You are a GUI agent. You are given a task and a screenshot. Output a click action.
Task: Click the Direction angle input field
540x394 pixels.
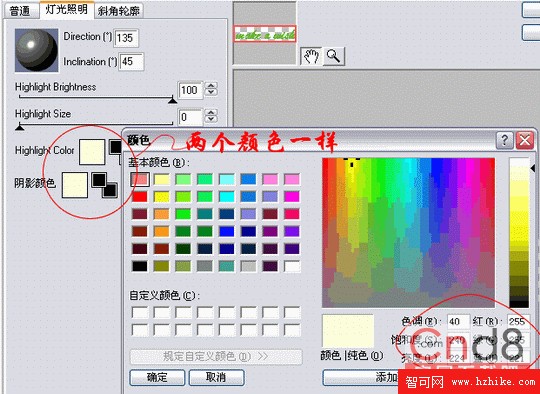pyautogui.click(x=126, y=38)
